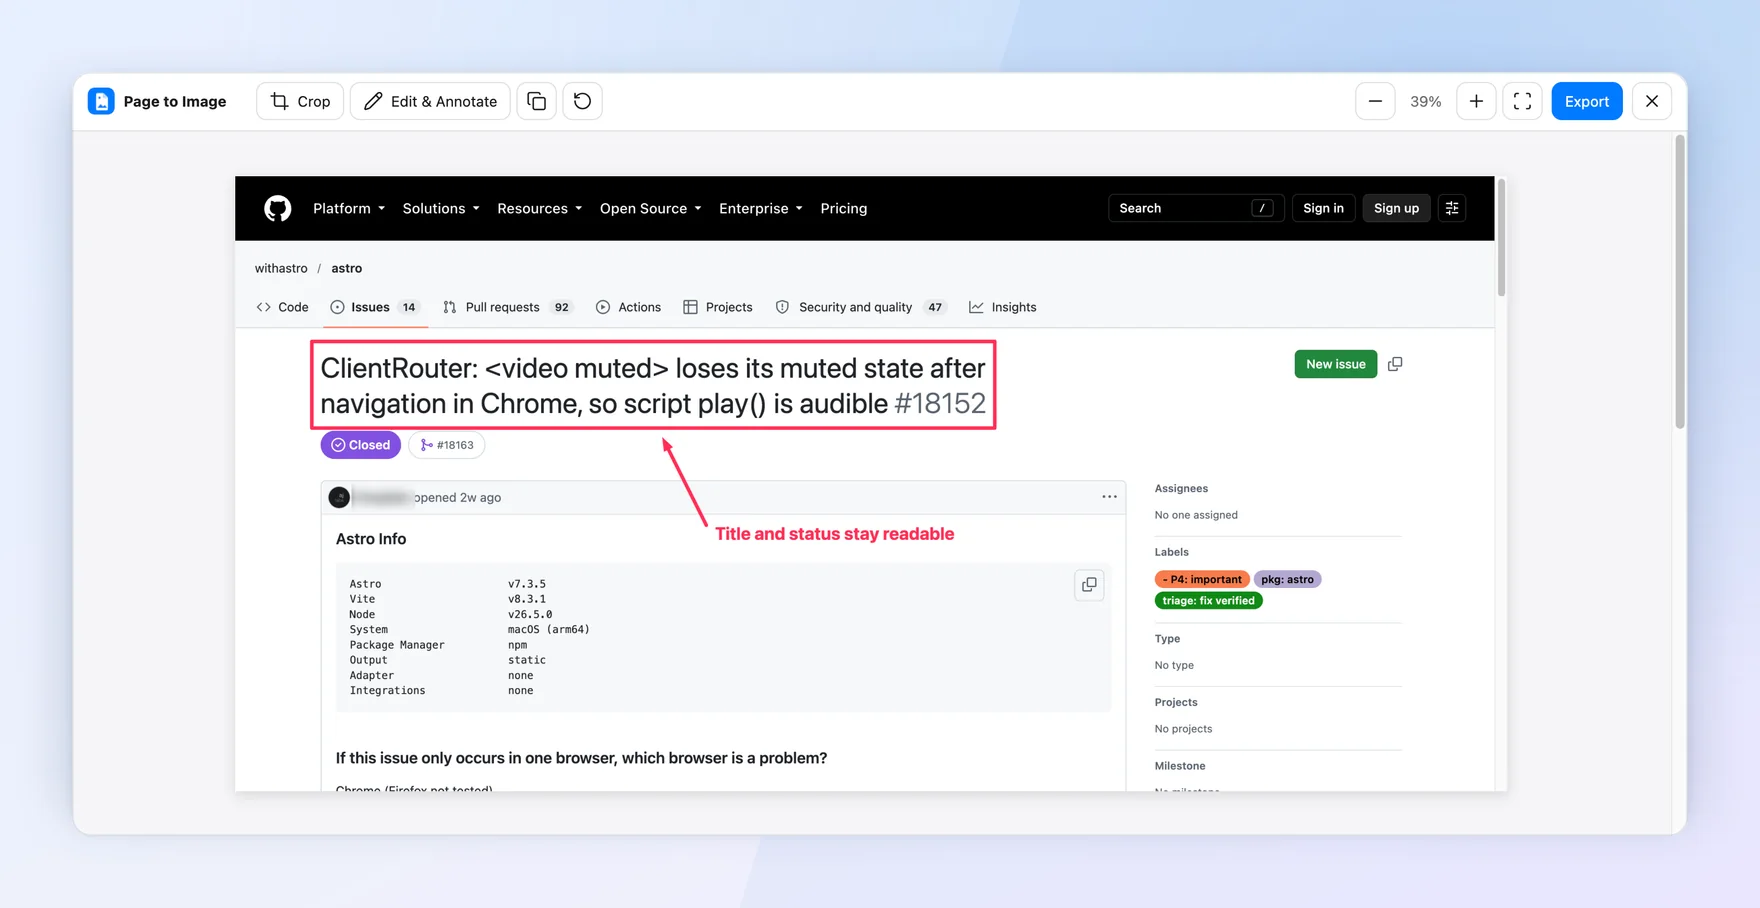Filter by triage: fix verified label
1760x908 pixels.
coord(1208,600)
